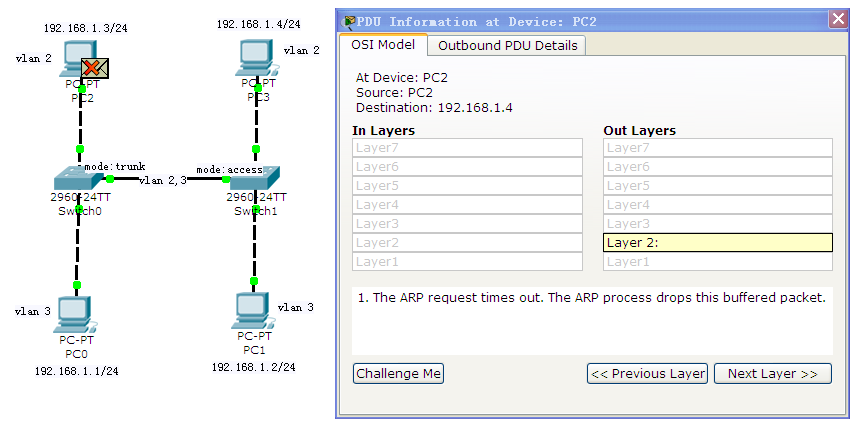Click the failed PDU envelope on PC2
The width and height of the screenshot is (859, 432).
click(x=95, y=68)
